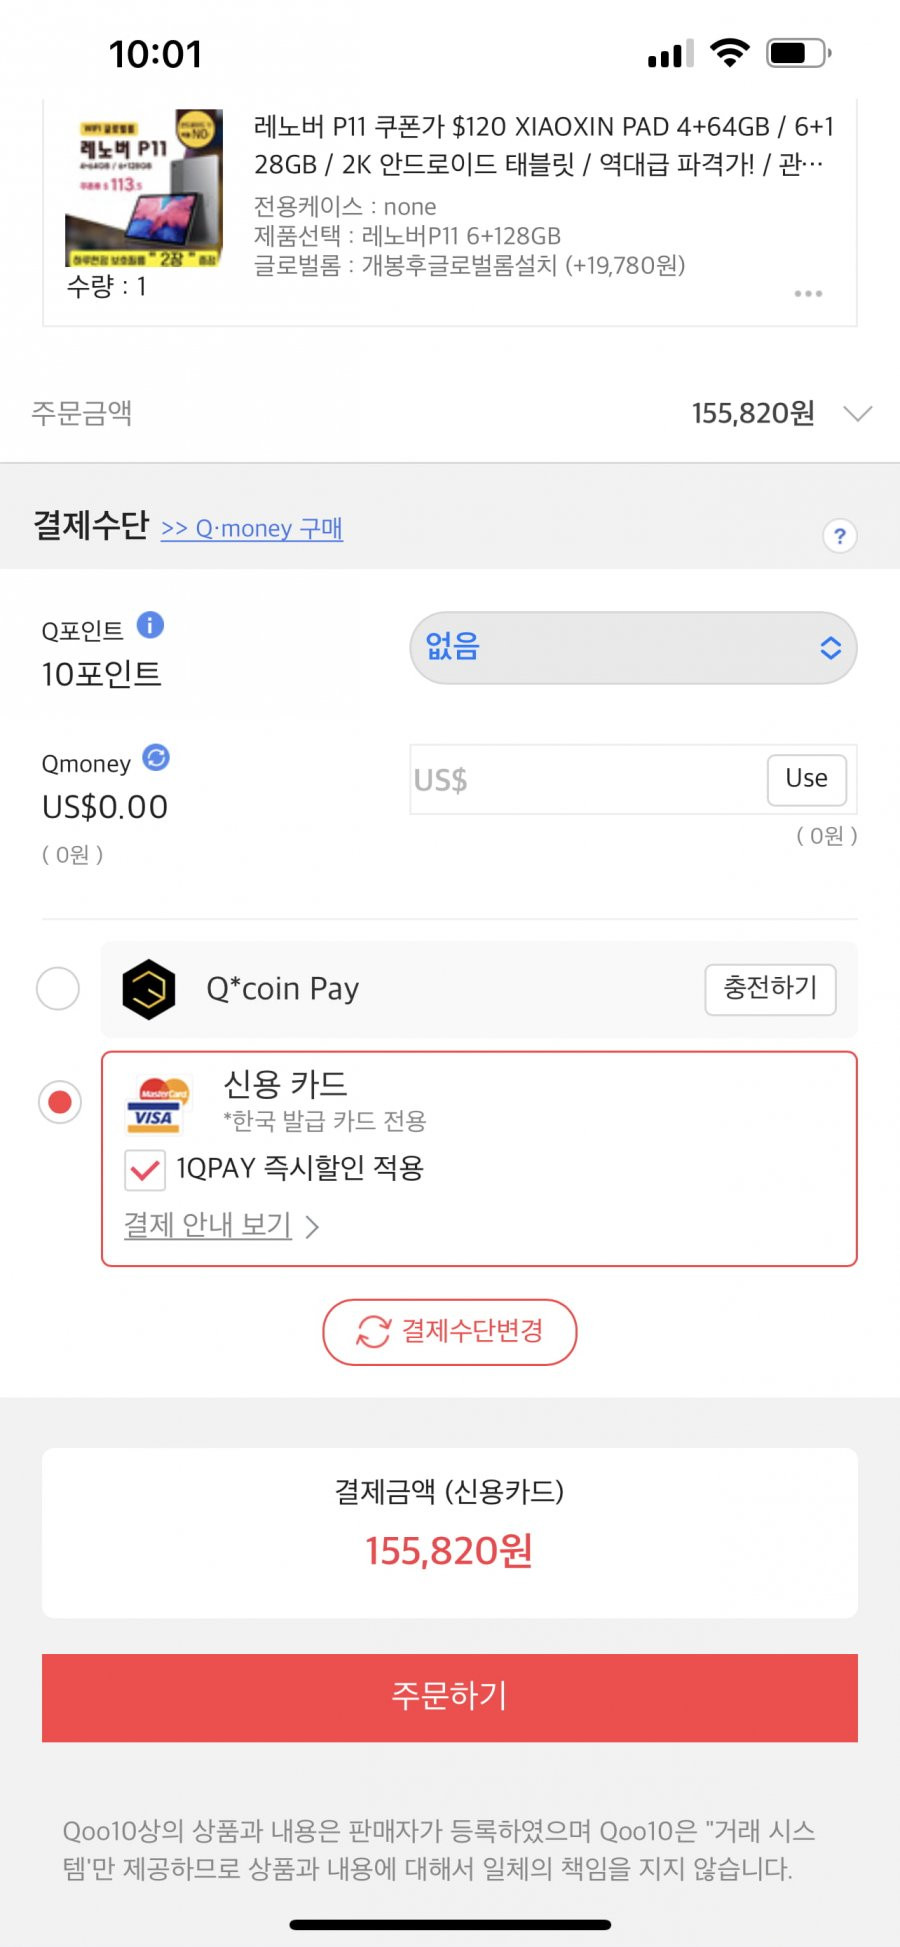
Task: Tap the 충전하기 button
Action: pos(770,989)
